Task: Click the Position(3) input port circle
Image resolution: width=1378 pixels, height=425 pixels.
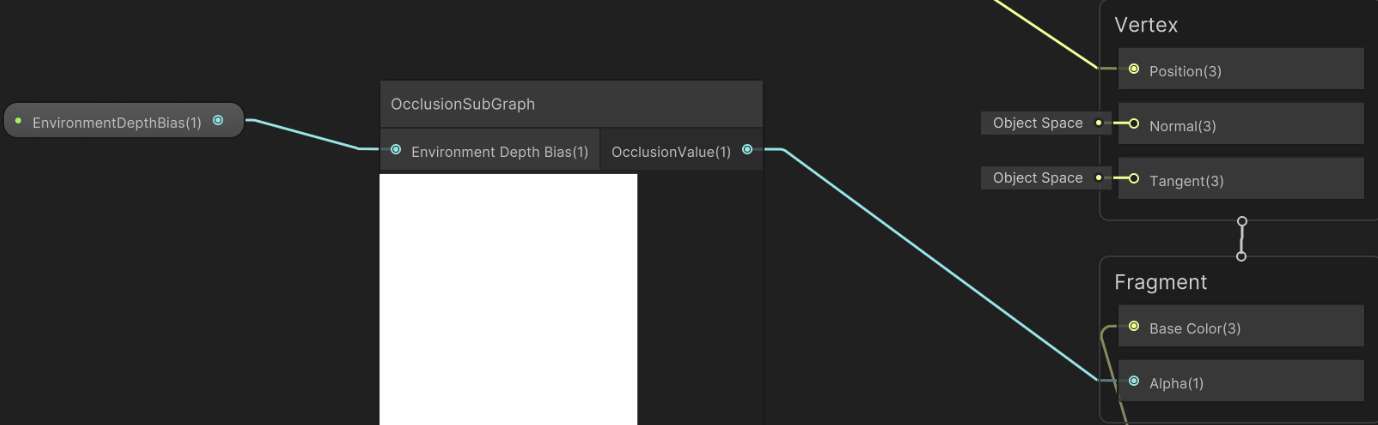Action: [x=1133, y=70]
